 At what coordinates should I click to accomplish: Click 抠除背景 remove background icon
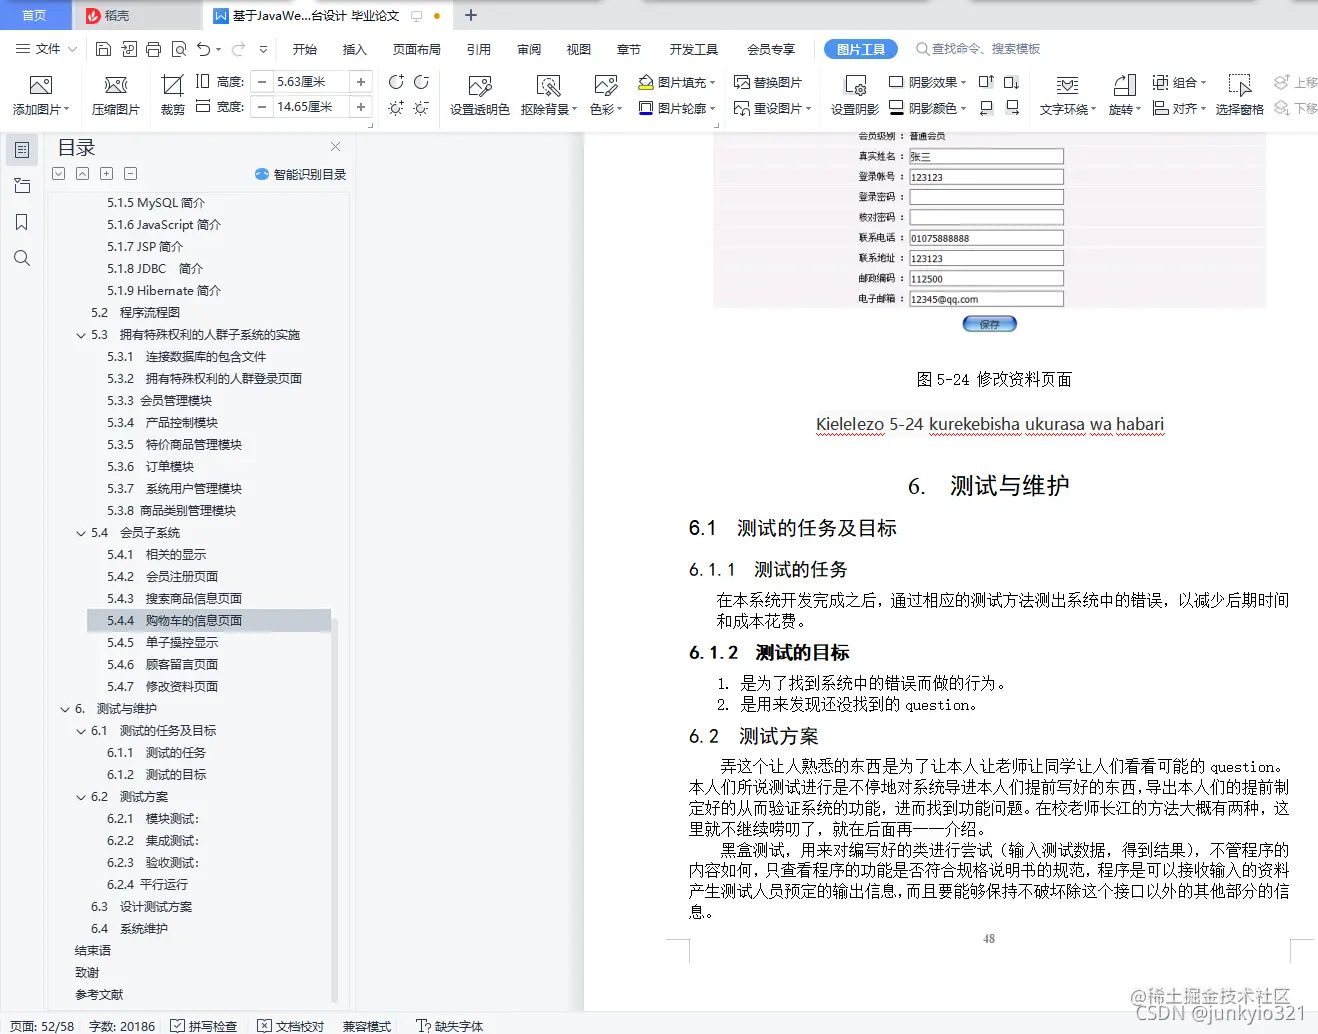tap(548, 86)
